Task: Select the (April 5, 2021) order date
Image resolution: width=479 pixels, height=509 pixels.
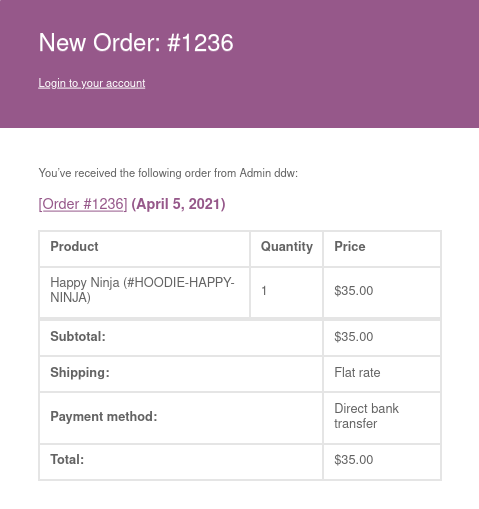Action: pyautogui.click(x=178, y=204)
